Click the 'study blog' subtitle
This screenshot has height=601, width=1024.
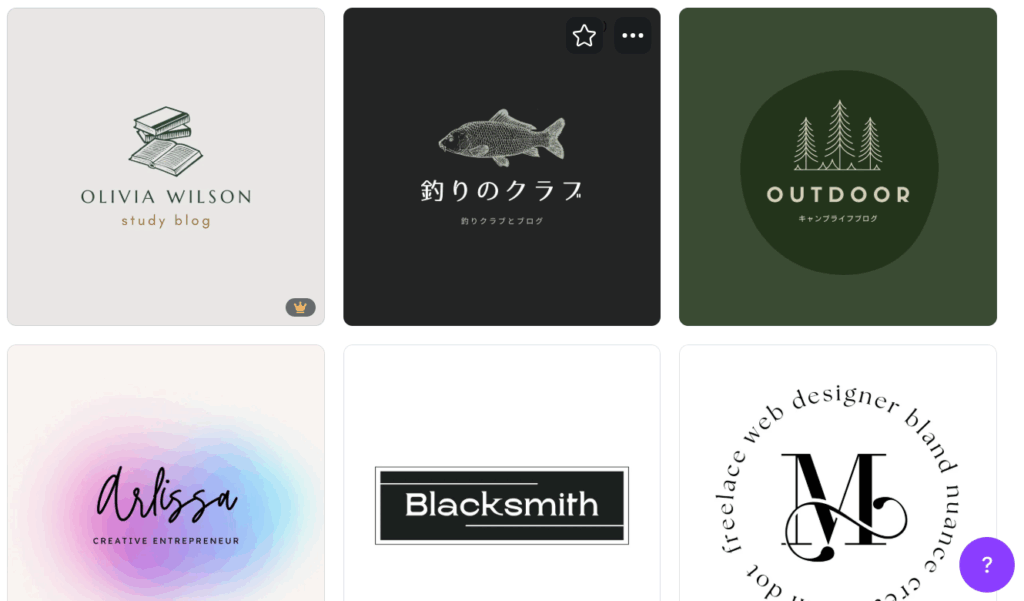[166, 221]
